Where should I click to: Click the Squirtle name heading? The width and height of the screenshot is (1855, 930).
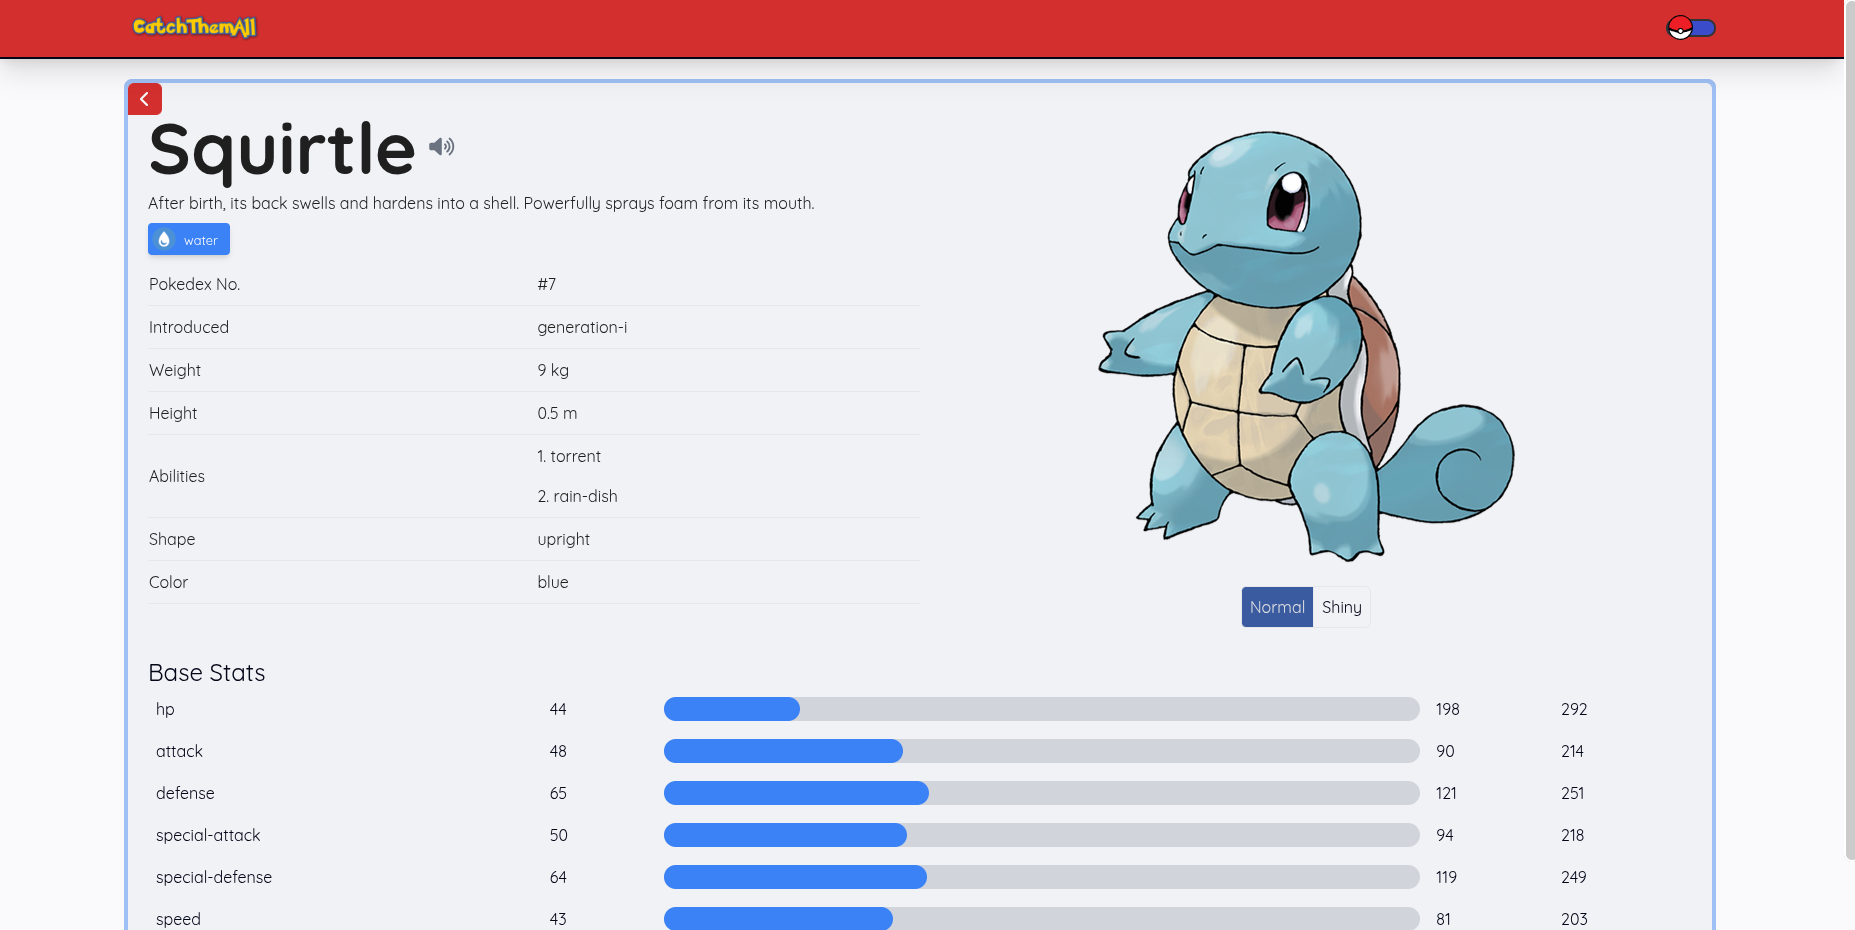pyautogui.click(x=282, y=149)
